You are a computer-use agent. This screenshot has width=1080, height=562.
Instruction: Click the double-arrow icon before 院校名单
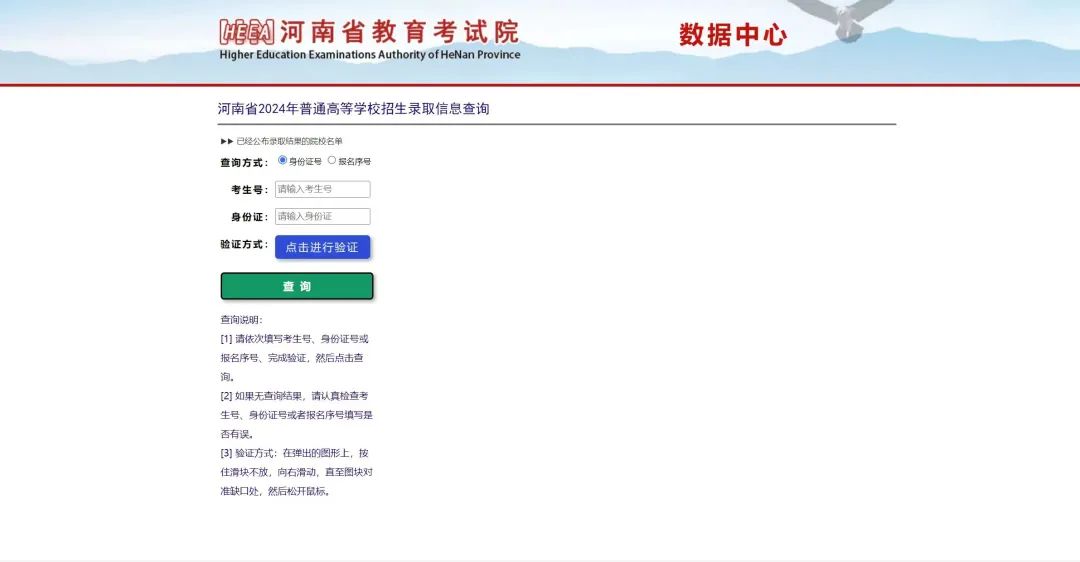point(227,141)
